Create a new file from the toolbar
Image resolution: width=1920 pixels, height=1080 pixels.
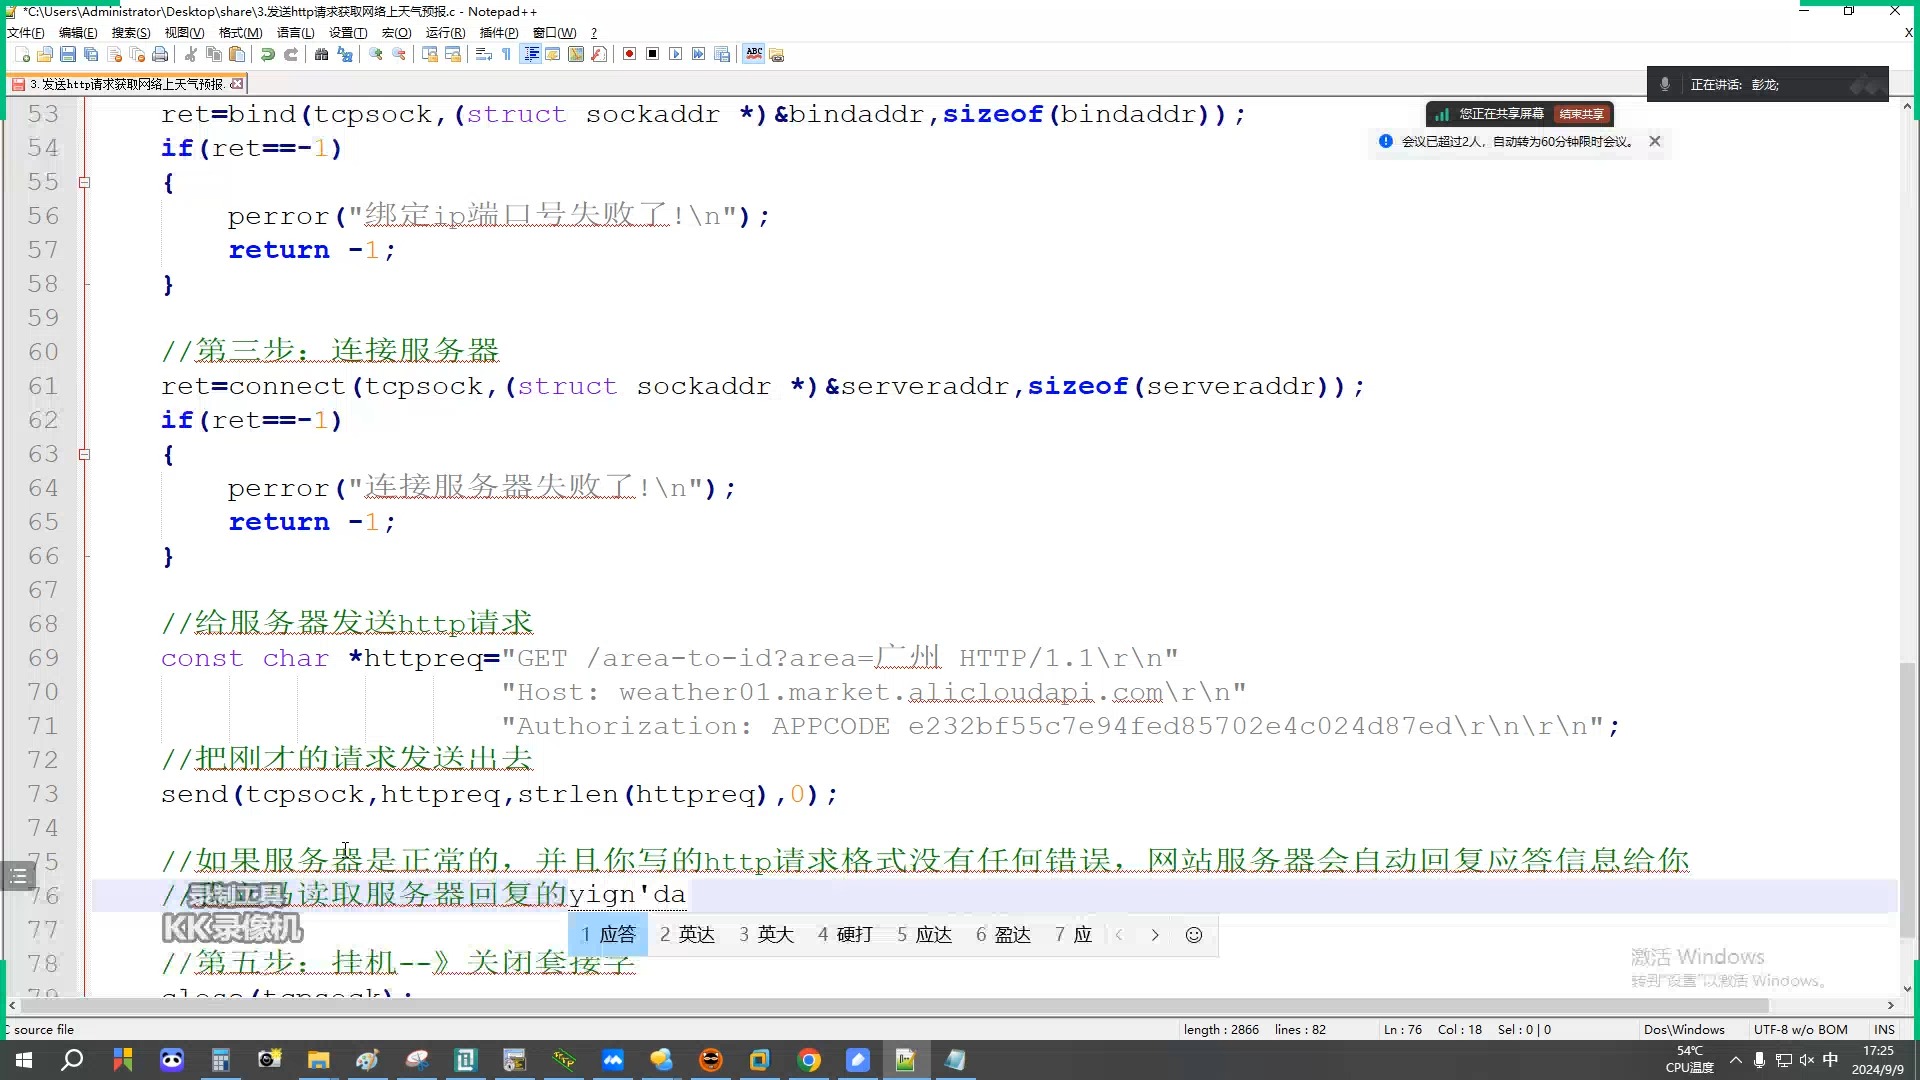(x=22, y=54)
